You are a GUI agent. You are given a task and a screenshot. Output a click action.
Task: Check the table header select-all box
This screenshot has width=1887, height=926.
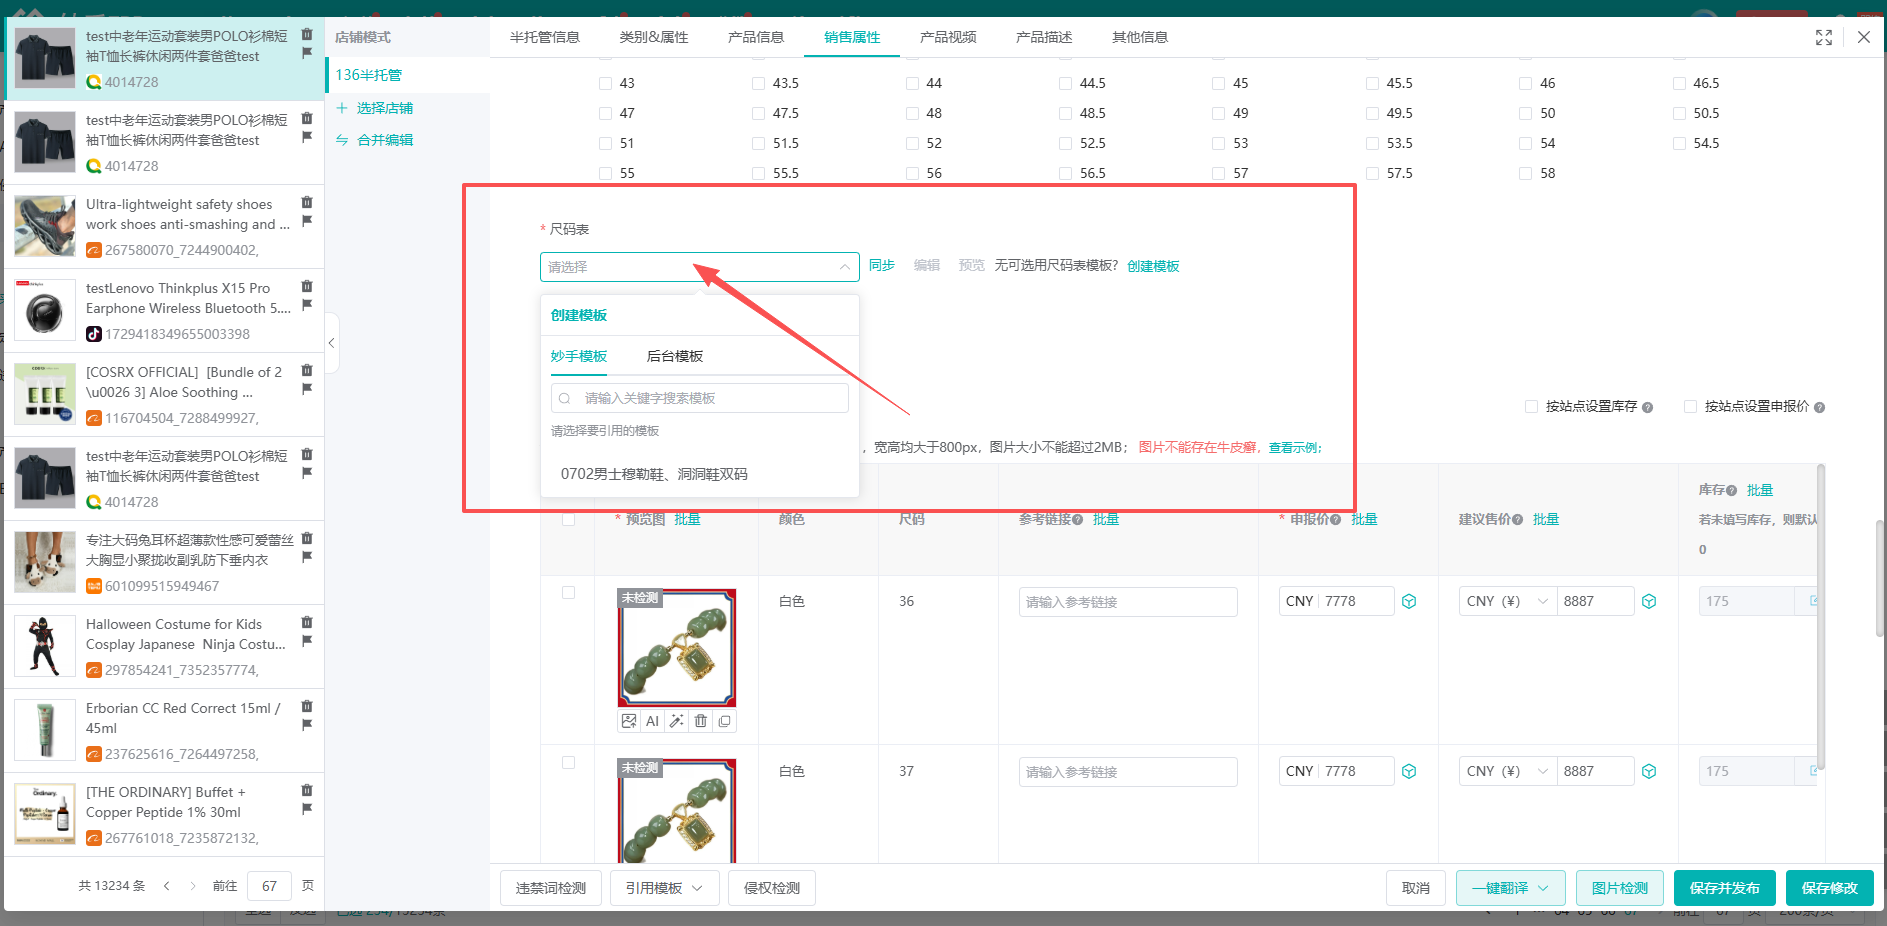[568, 519]
